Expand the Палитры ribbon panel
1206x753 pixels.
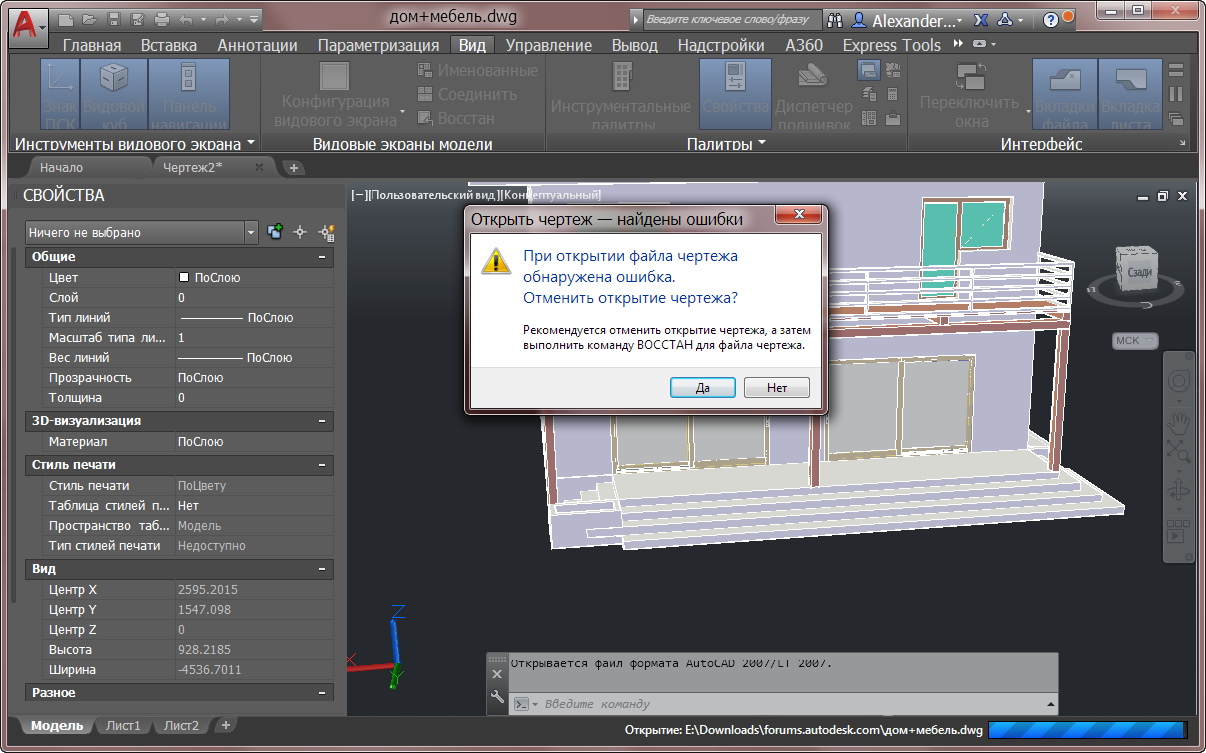[x=727, y=144]
